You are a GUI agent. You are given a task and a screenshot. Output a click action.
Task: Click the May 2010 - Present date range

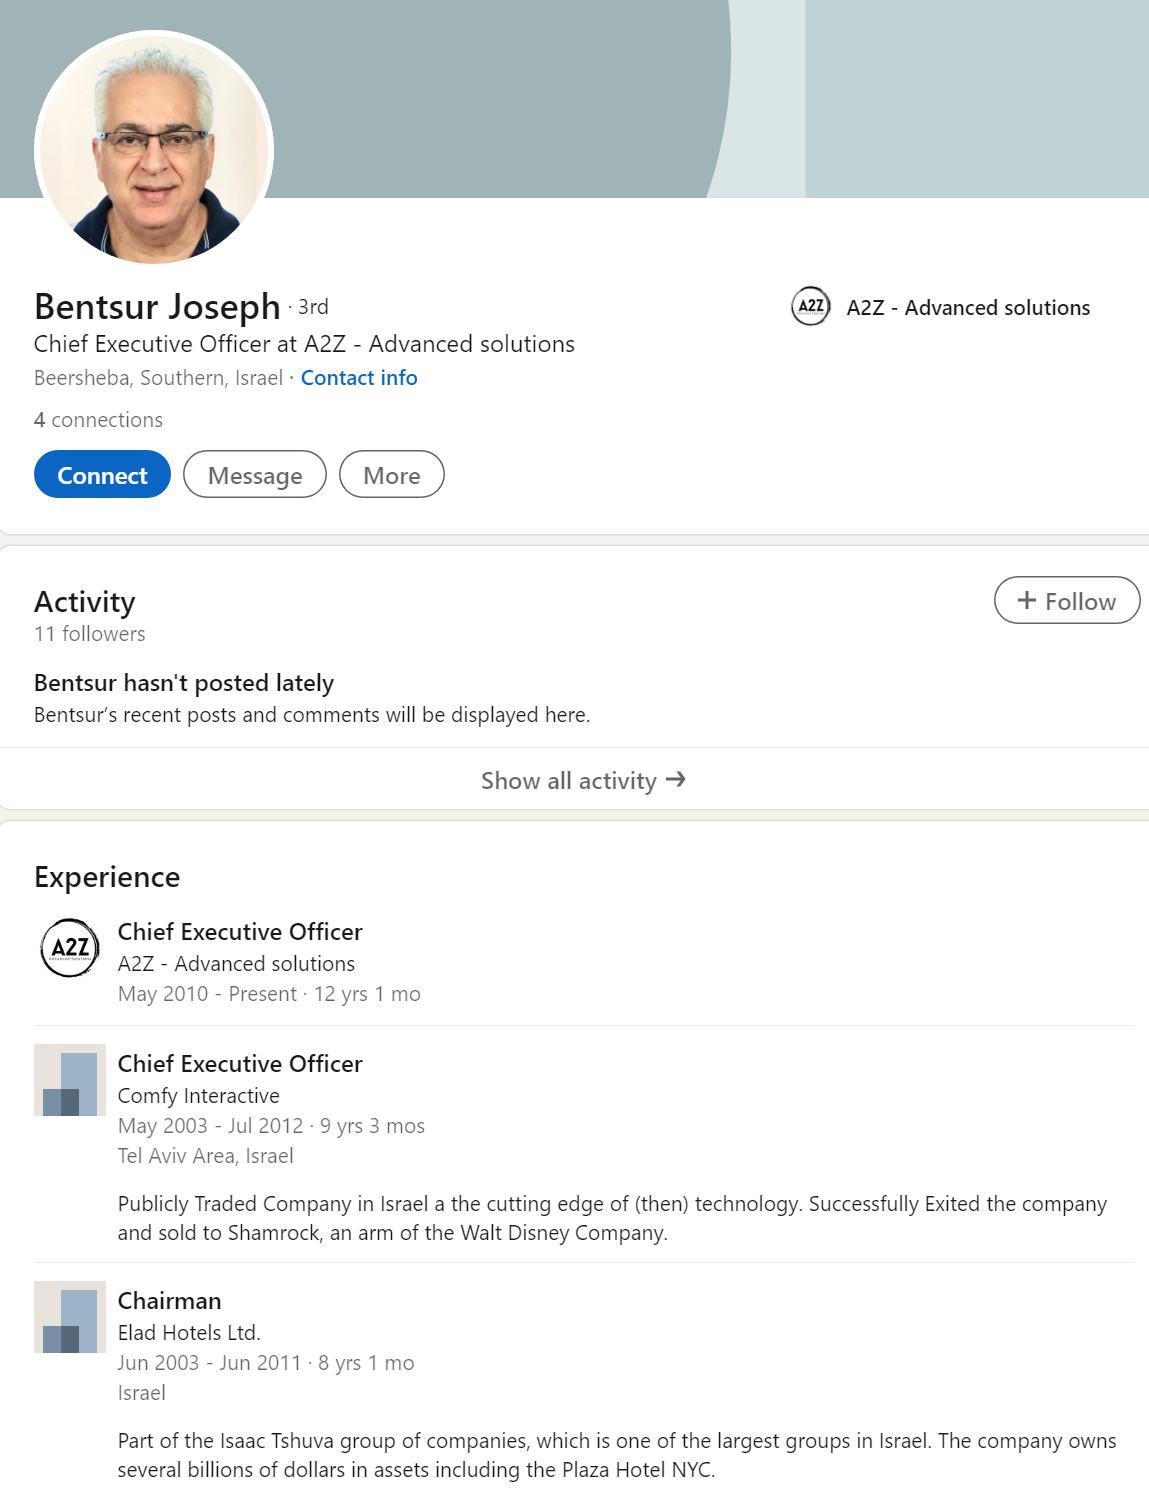(207, 994)
